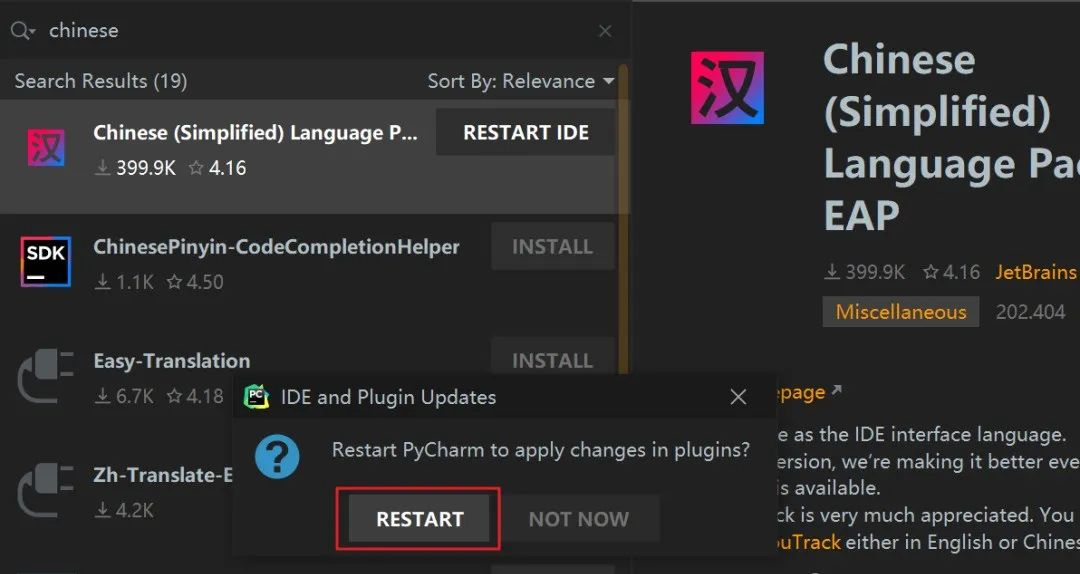Close the IDE and Plugin Updates dialog
Image resolution: width=1080 pixels, height=574 pixels.
click(x=738, y=397)
